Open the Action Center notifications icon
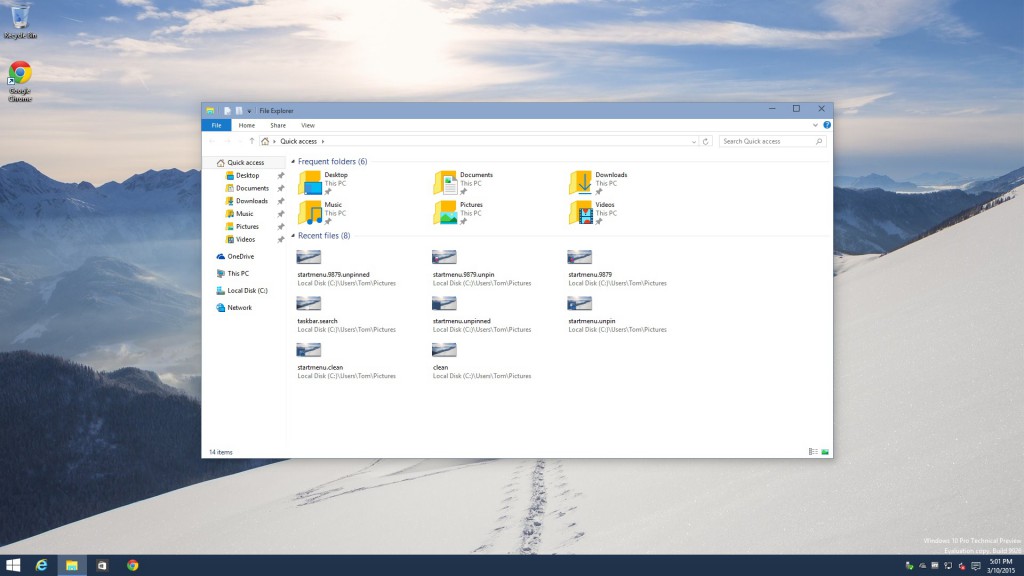Image resolution: width=1024 pixels, height=576 pixels. 976,566
